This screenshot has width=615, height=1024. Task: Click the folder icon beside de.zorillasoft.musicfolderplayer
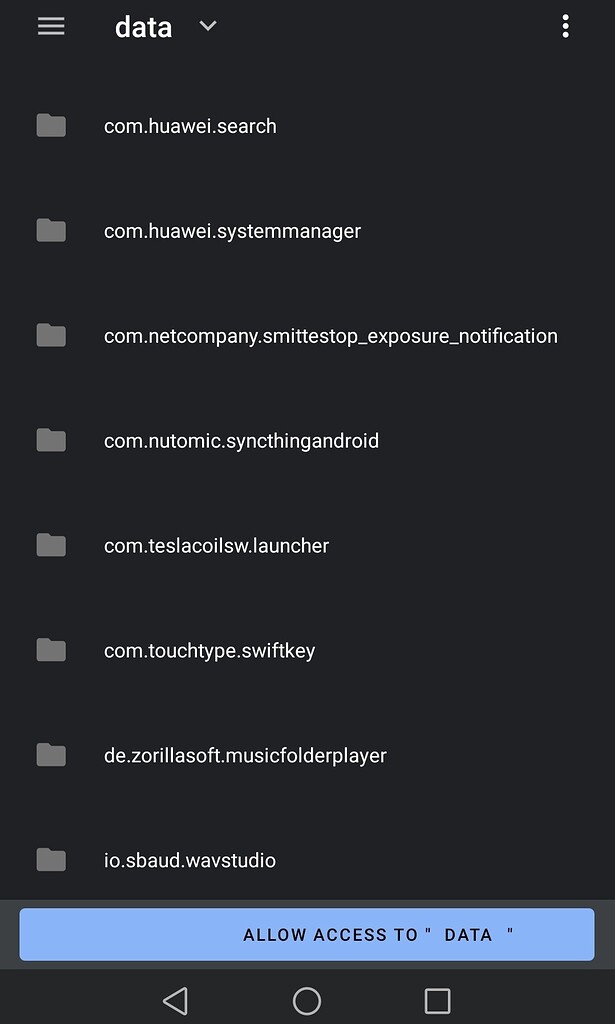(x=50, y=755)
